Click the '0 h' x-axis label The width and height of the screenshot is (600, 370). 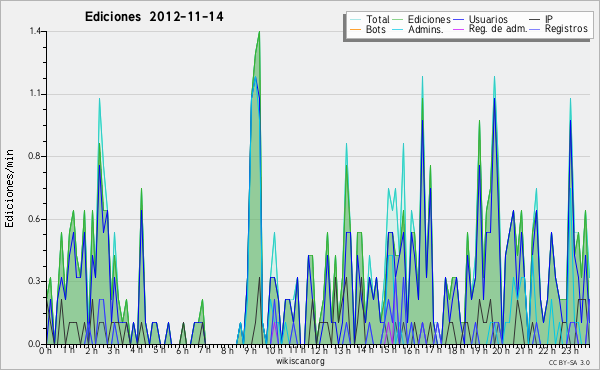coord(45,351)
